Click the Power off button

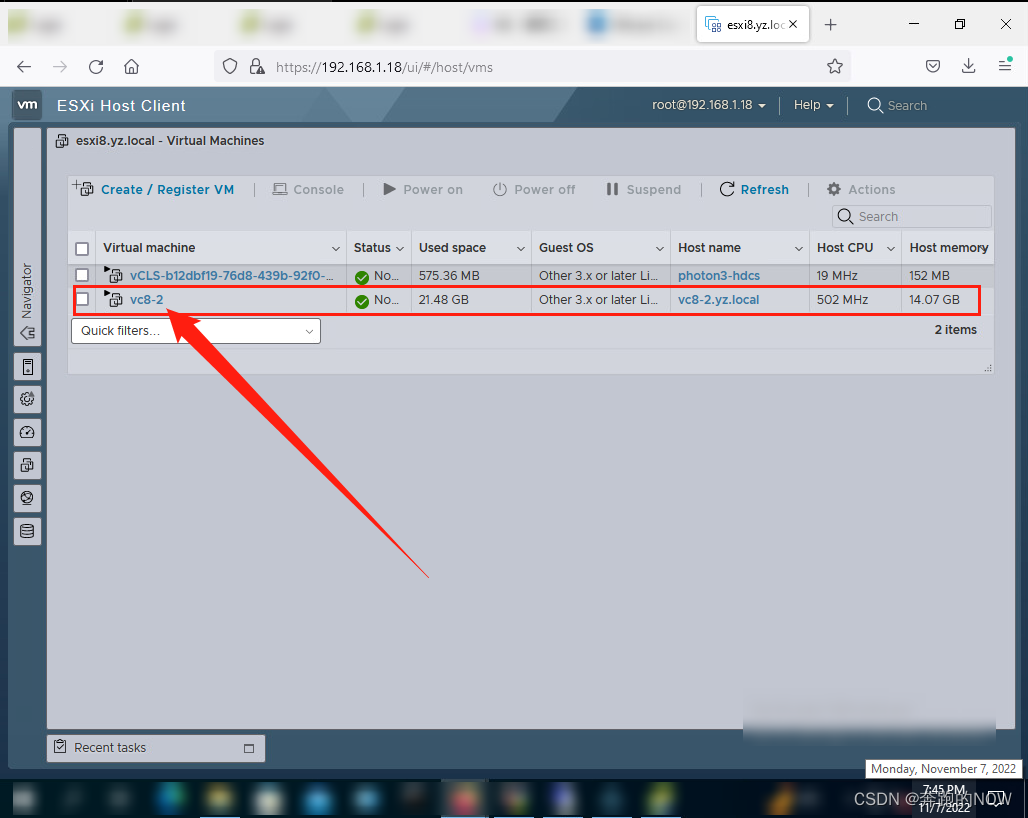[x=534, y=189]
